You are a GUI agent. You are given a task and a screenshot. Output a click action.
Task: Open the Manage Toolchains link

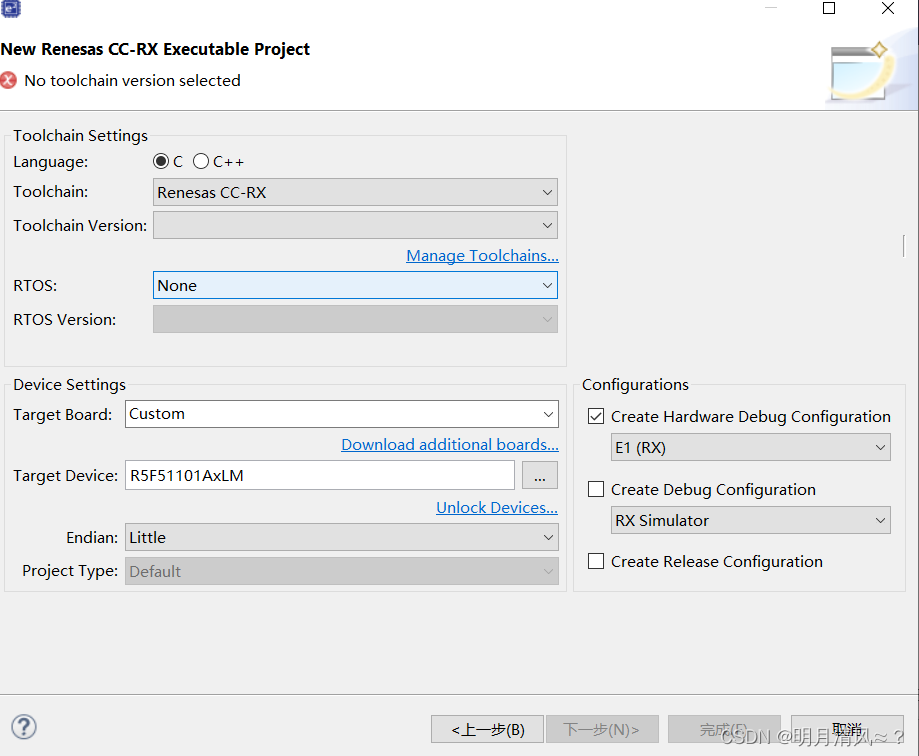coord(482,256)
